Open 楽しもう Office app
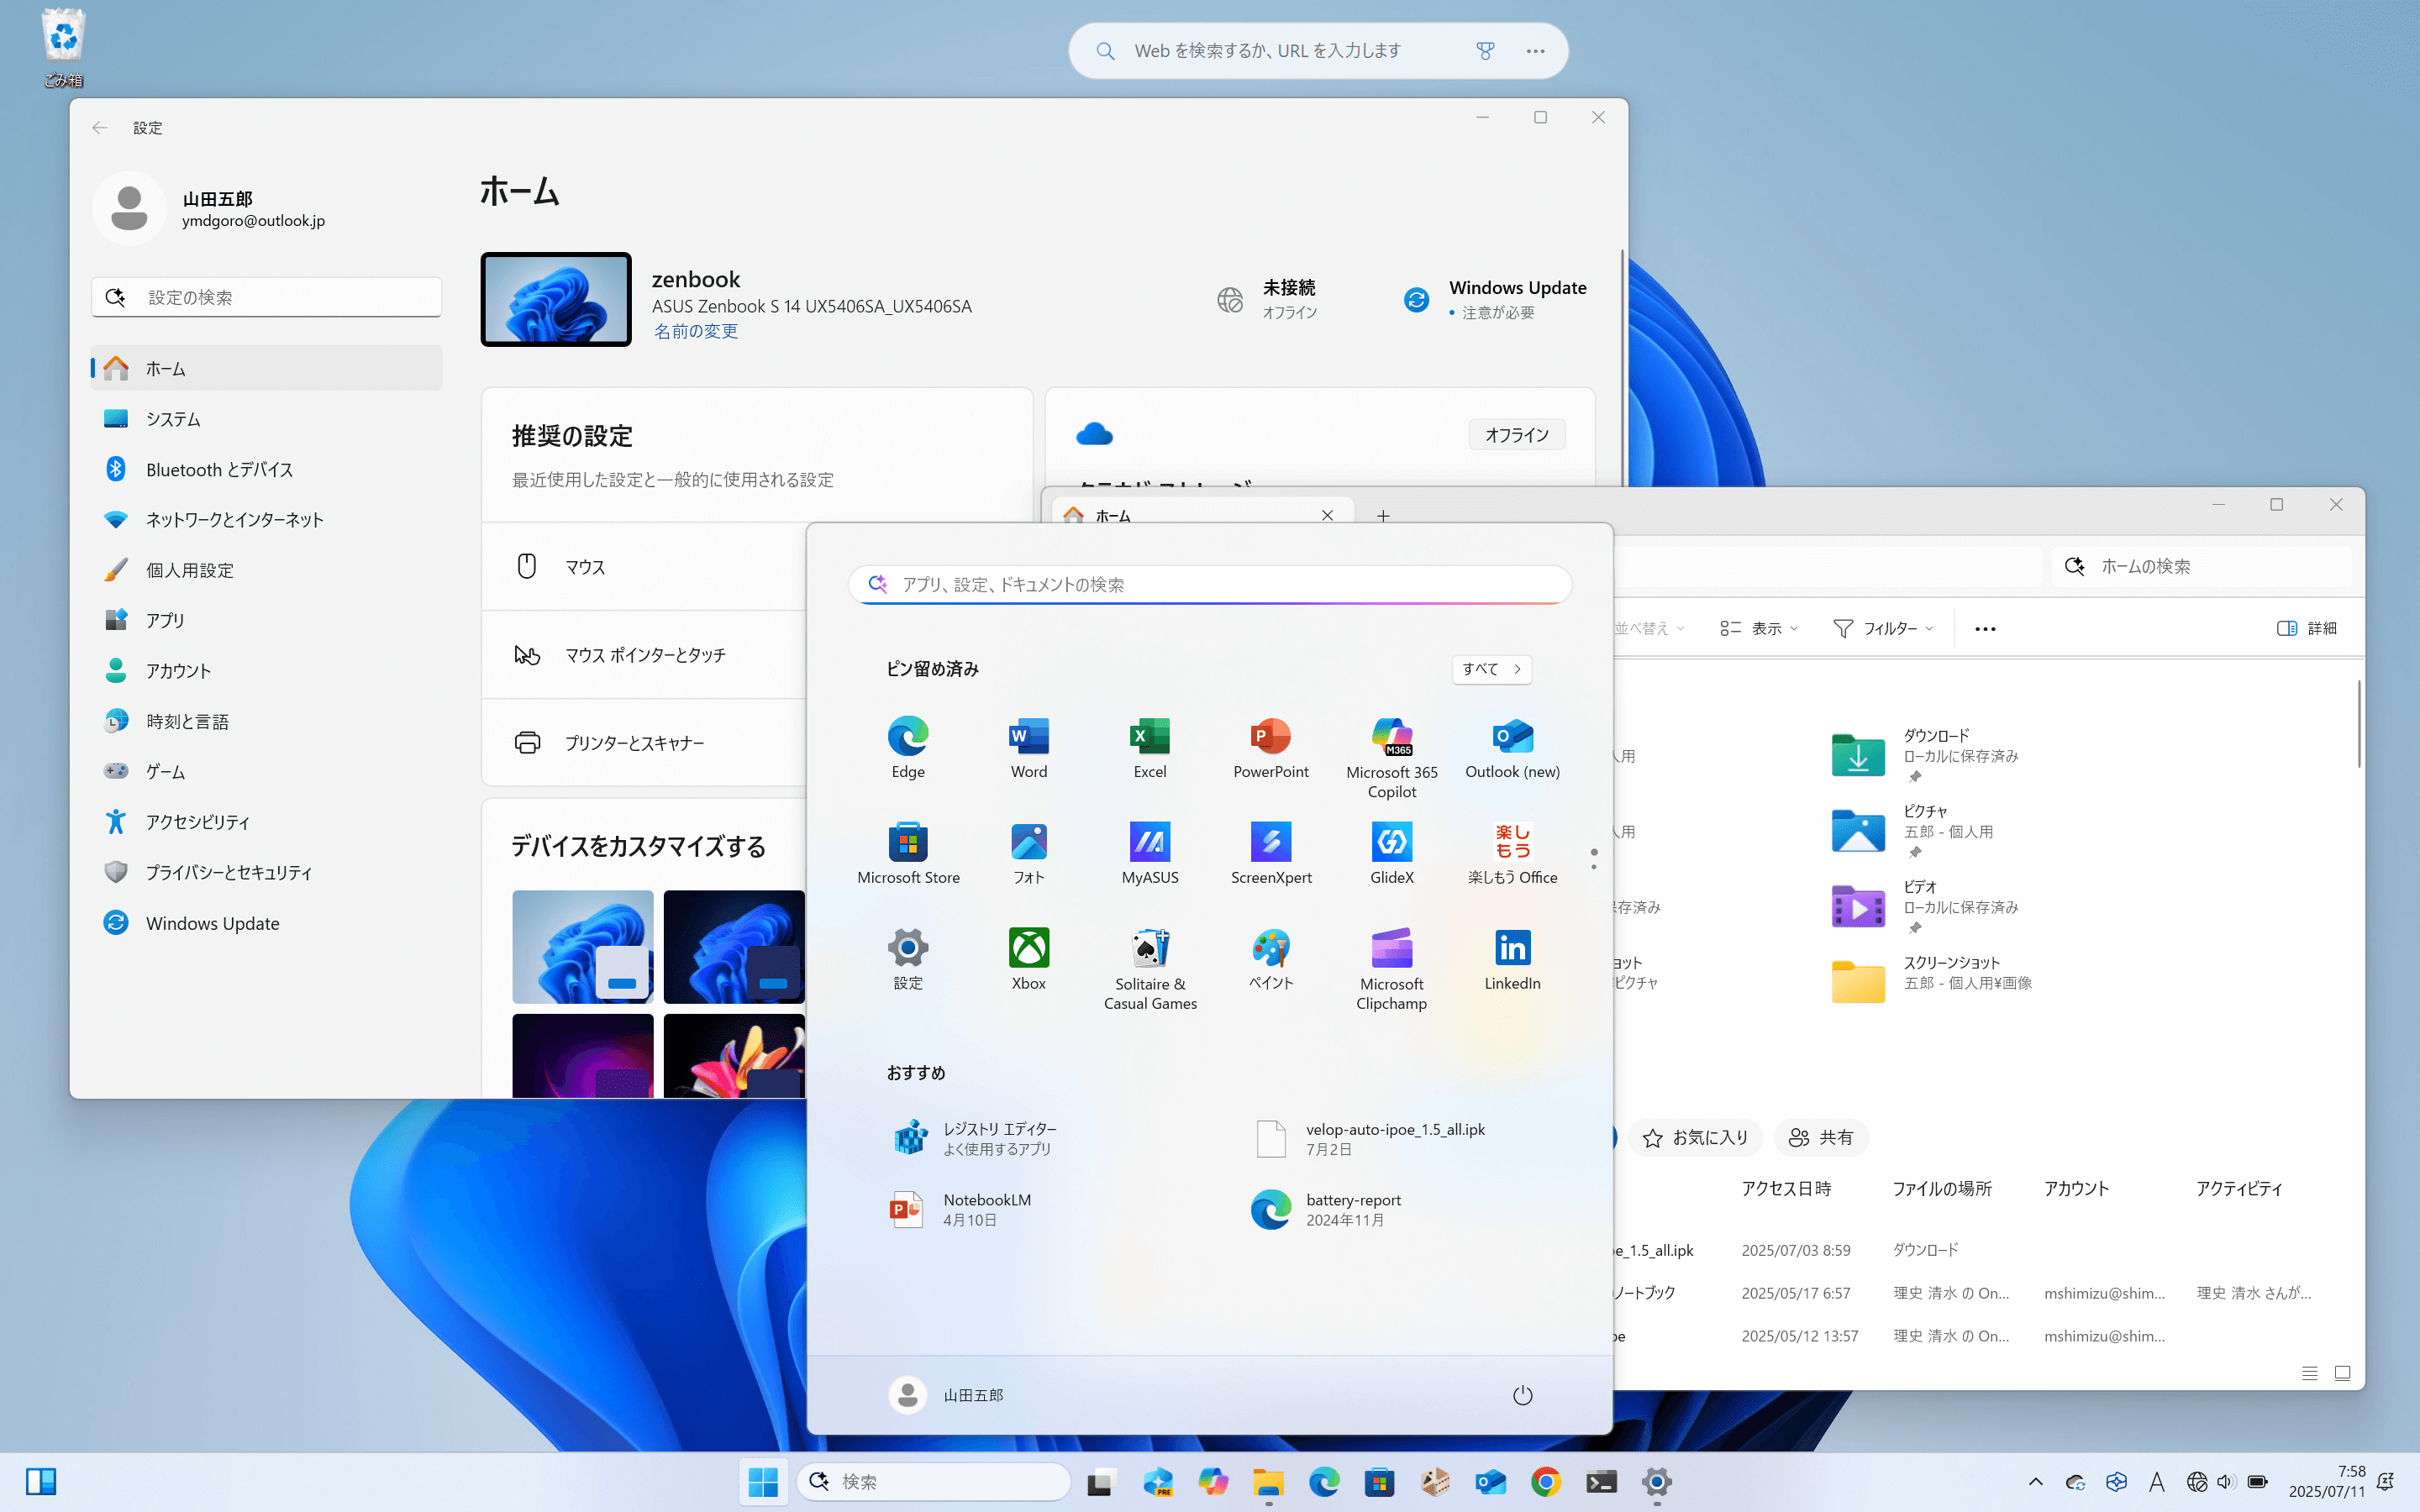This screenshot has height=1512, width=2420. 1512,853
